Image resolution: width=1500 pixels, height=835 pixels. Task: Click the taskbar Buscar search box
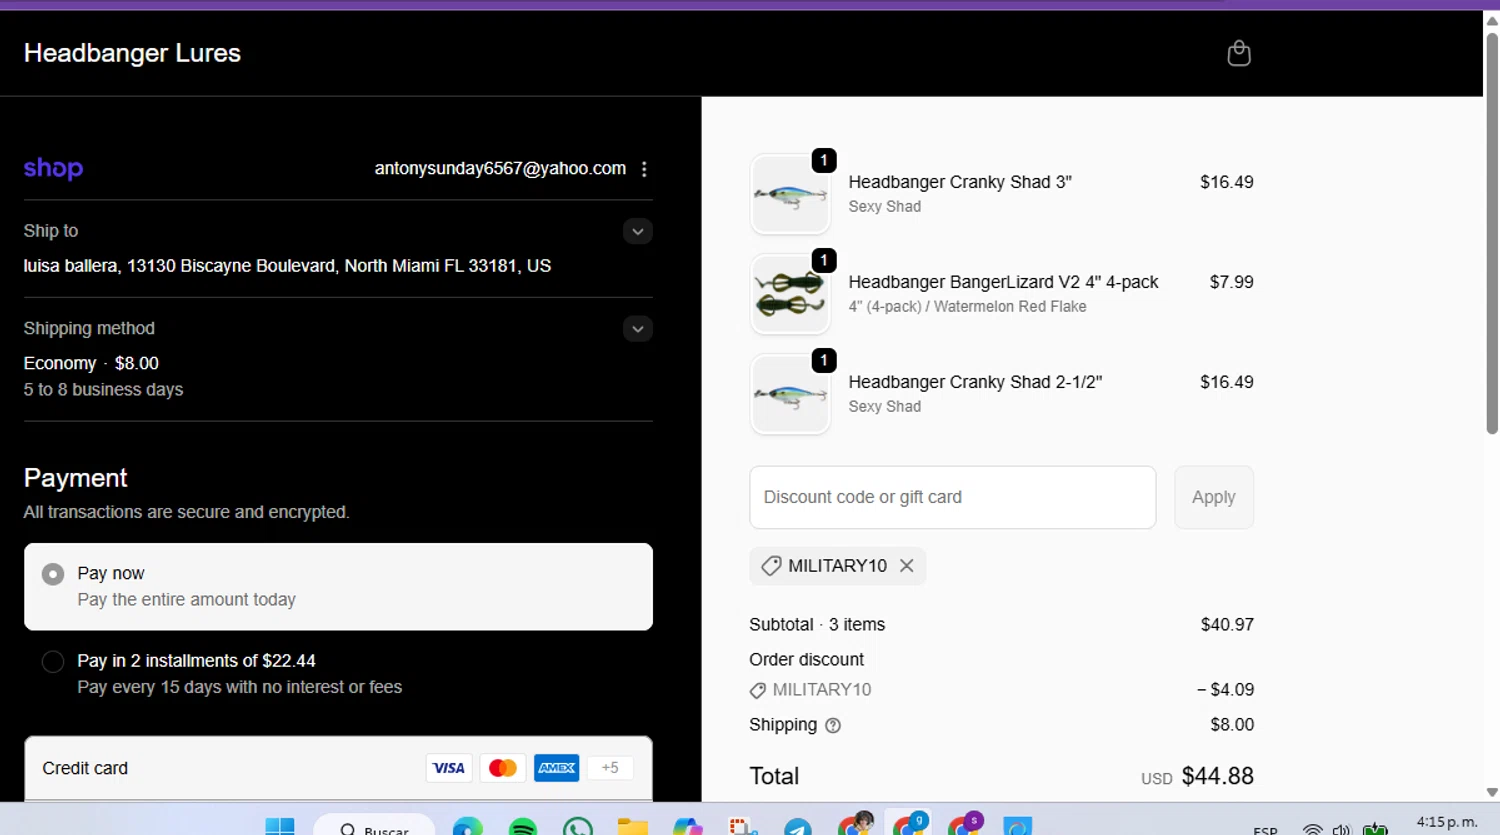point(374,826)
